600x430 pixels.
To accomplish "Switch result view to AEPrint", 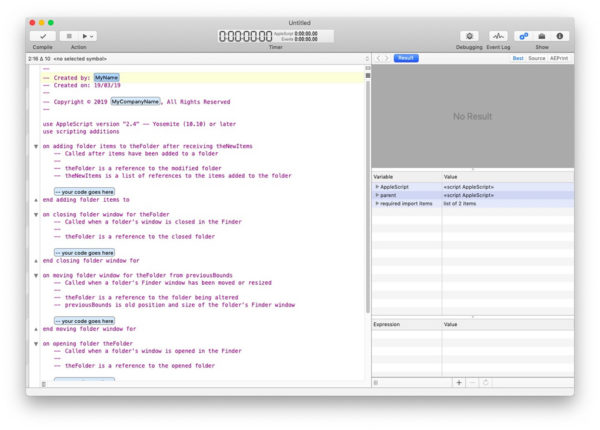I will point(559,58).
